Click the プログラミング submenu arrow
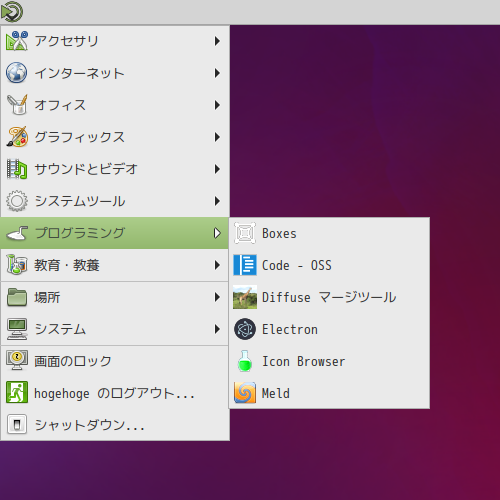Image resolution: width=500 pixels, height=500 pixels. point(217,233)
